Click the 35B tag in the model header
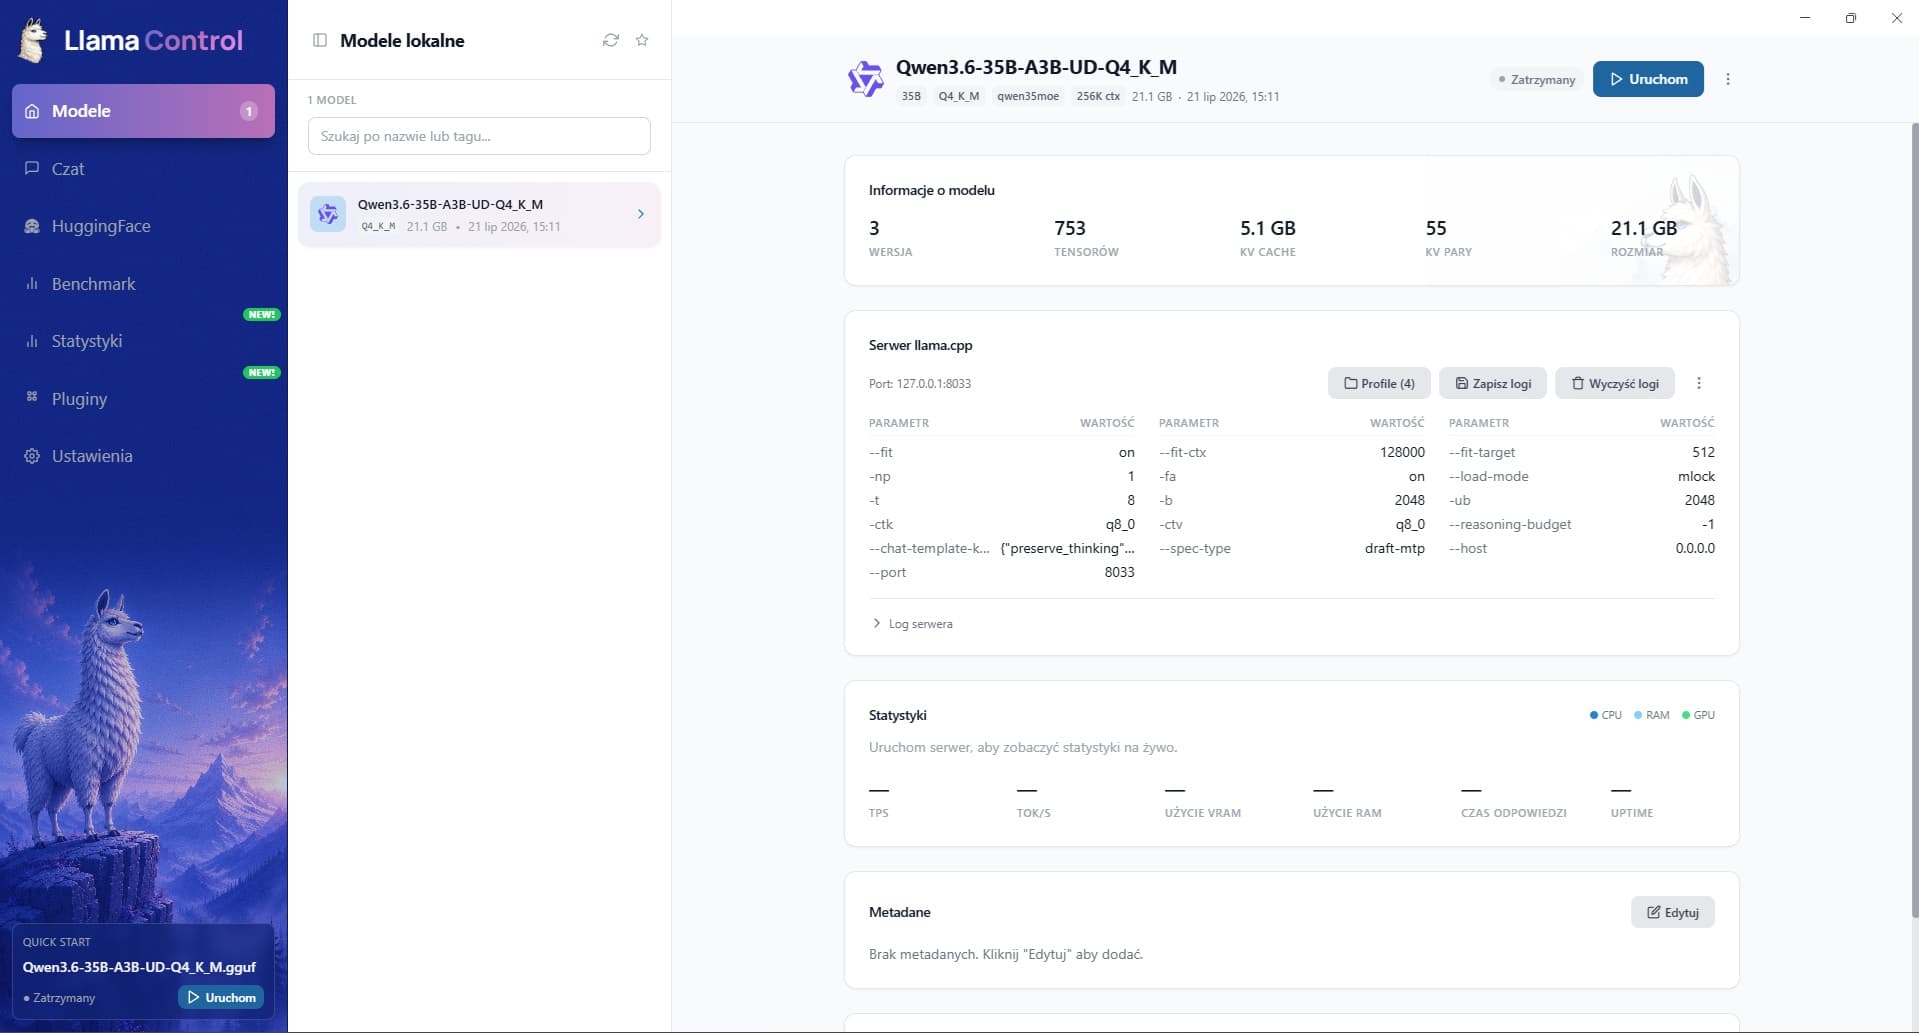The height and width of the screenshot is (1033, 1919). (x=911, y=96)
